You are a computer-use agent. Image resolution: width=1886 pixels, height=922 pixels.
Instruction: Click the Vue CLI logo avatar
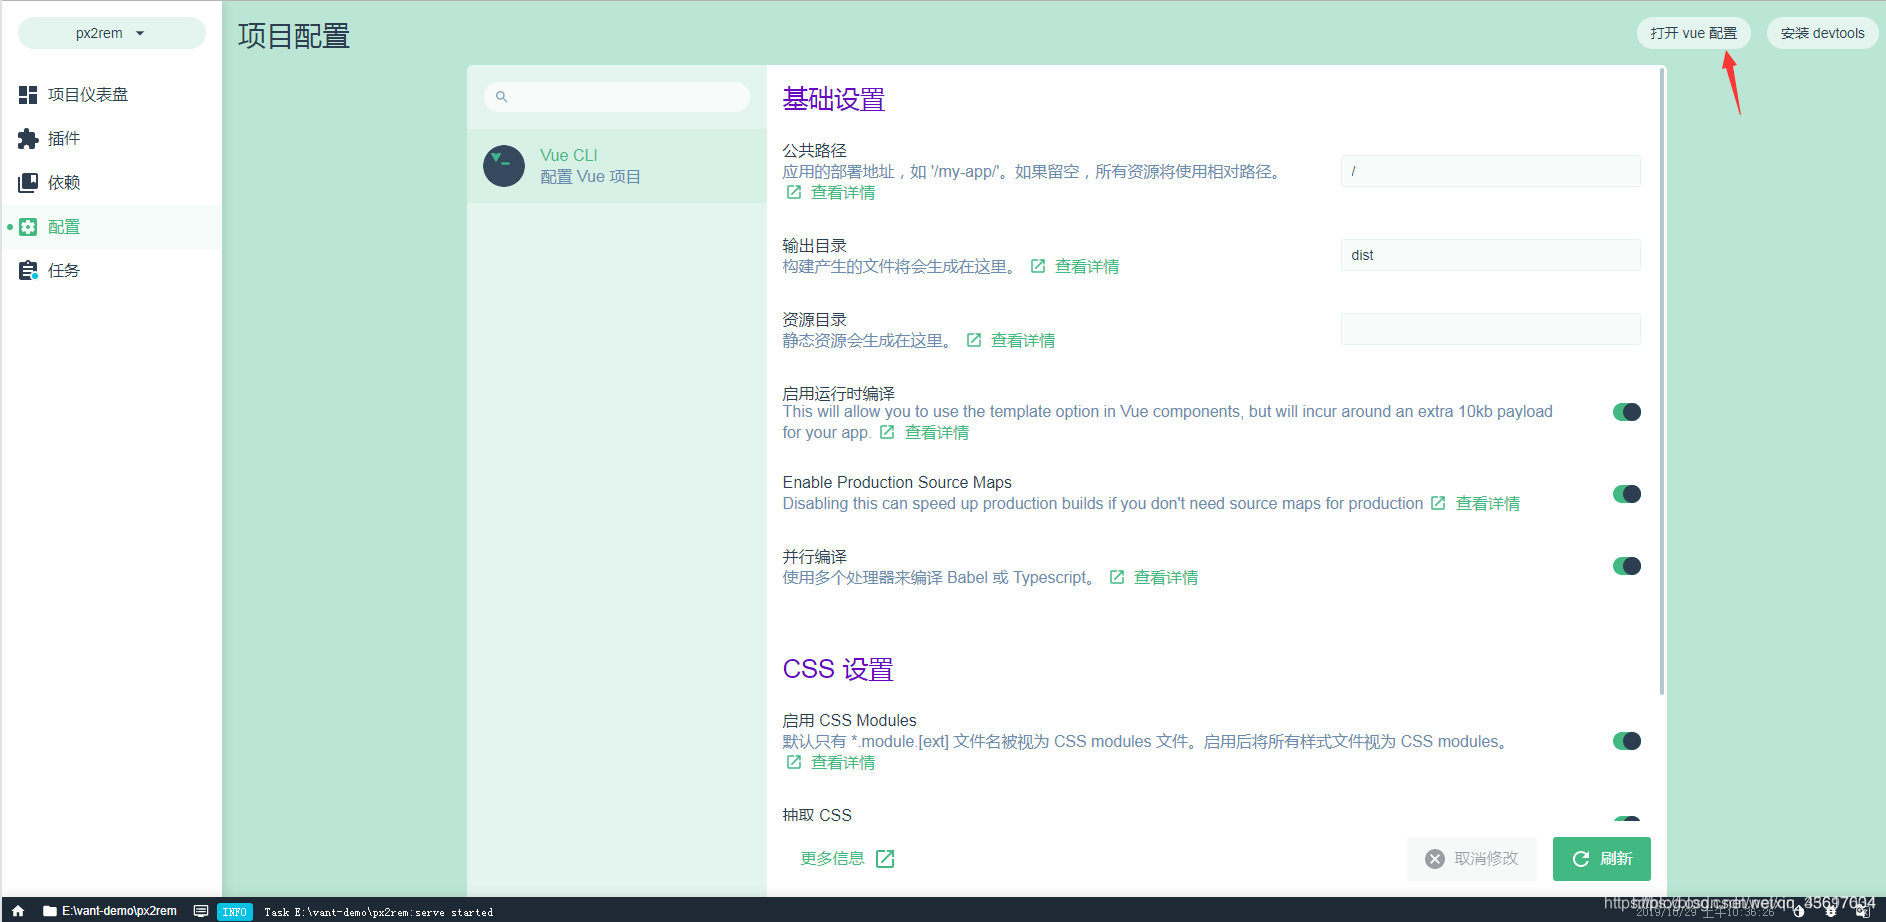[504, 166]
